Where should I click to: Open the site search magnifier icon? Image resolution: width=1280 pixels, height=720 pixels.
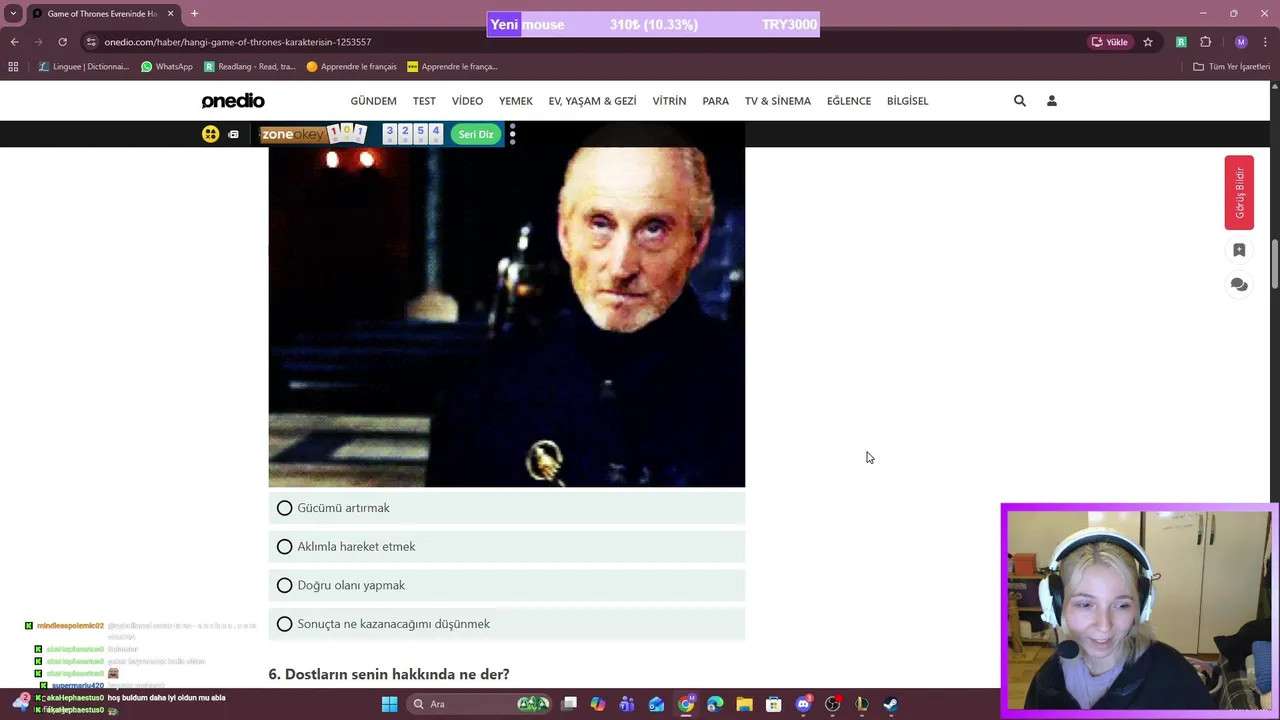click(x=1019, y=101)
